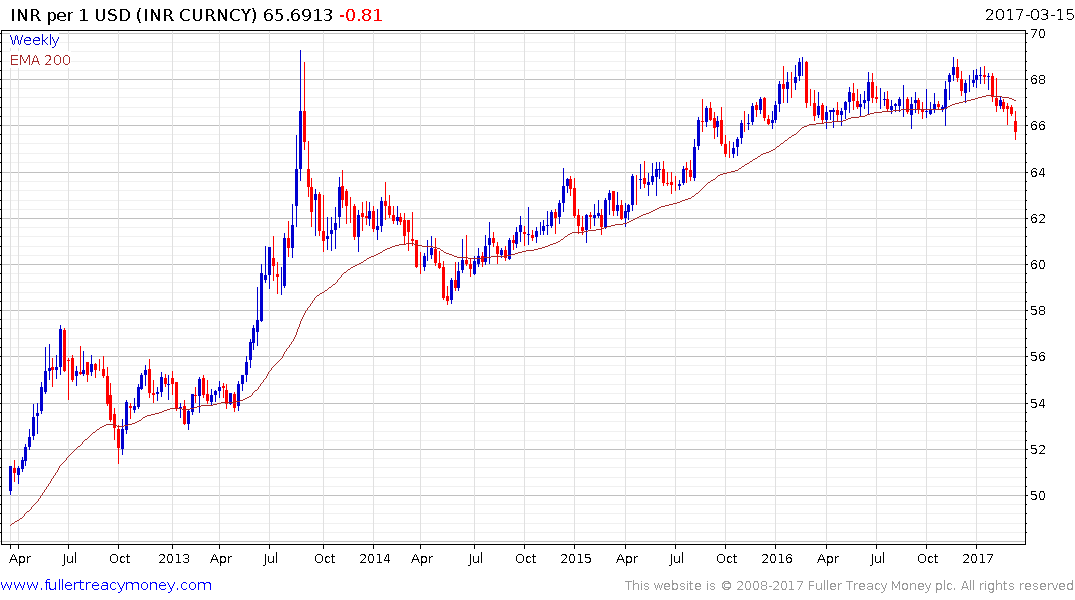Click the y-axis label 50

pos(1037,495)
